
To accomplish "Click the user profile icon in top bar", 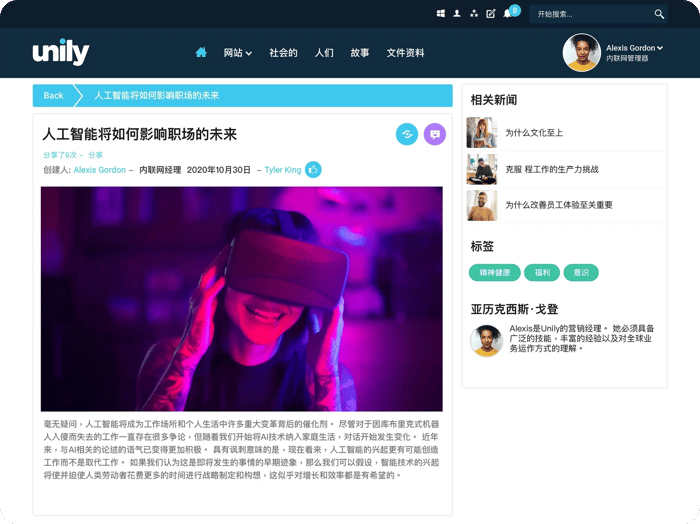I will (x=457, y=14).
